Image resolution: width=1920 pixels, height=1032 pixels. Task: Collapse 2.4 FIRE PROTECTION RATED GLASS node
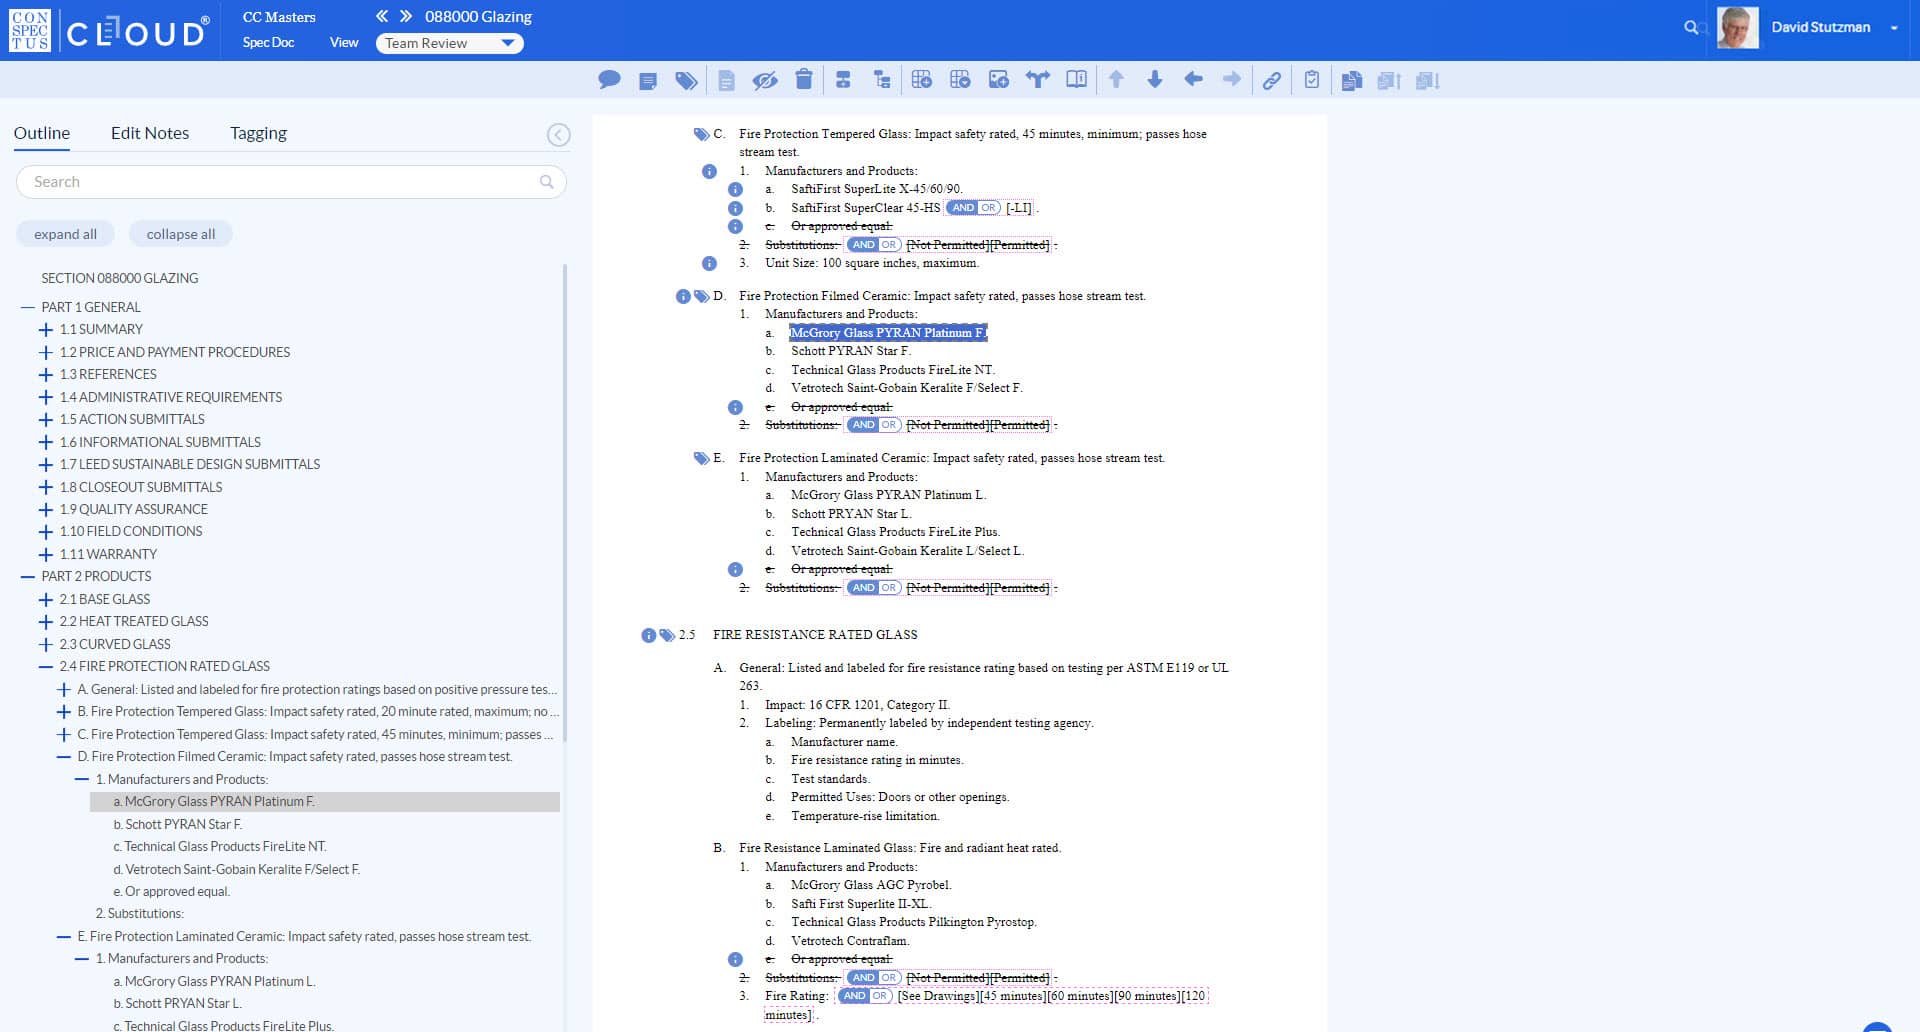pos(46,667)
